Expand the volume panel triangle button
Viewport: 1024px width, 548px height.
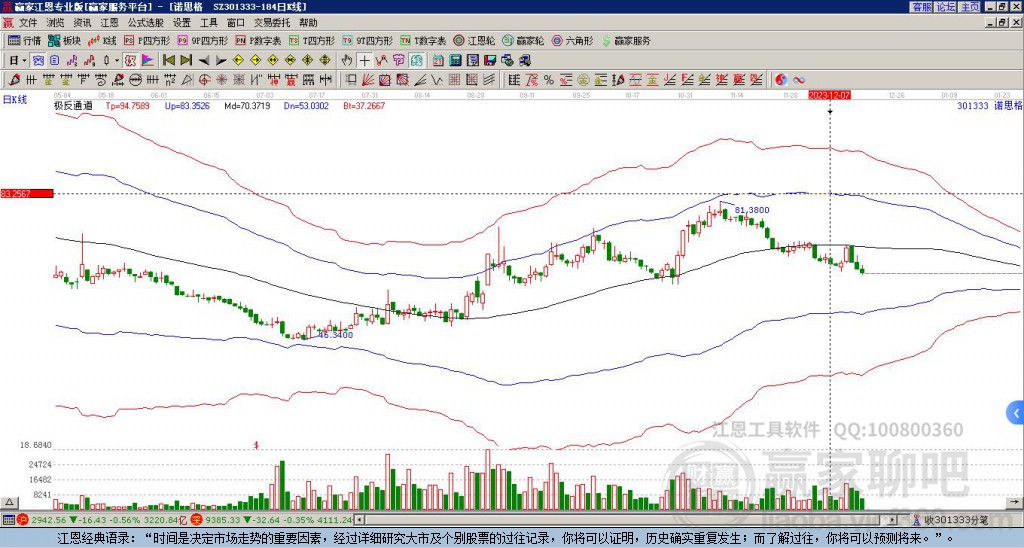(x=9, y=502)
